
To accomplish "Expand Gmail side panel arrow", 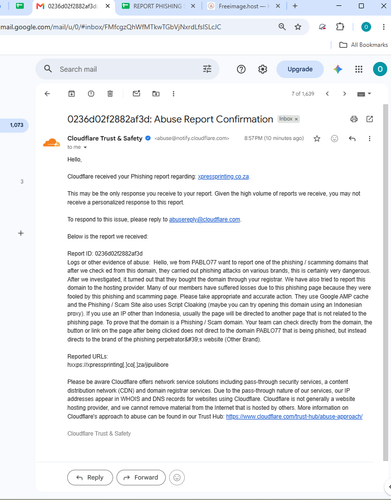I will (389, 487).
